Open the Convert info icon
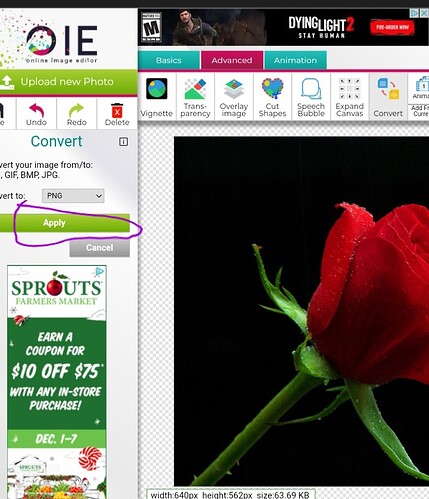Image resolution: width=429 pixels, height=499 pixels. click(x=123, y=142)
